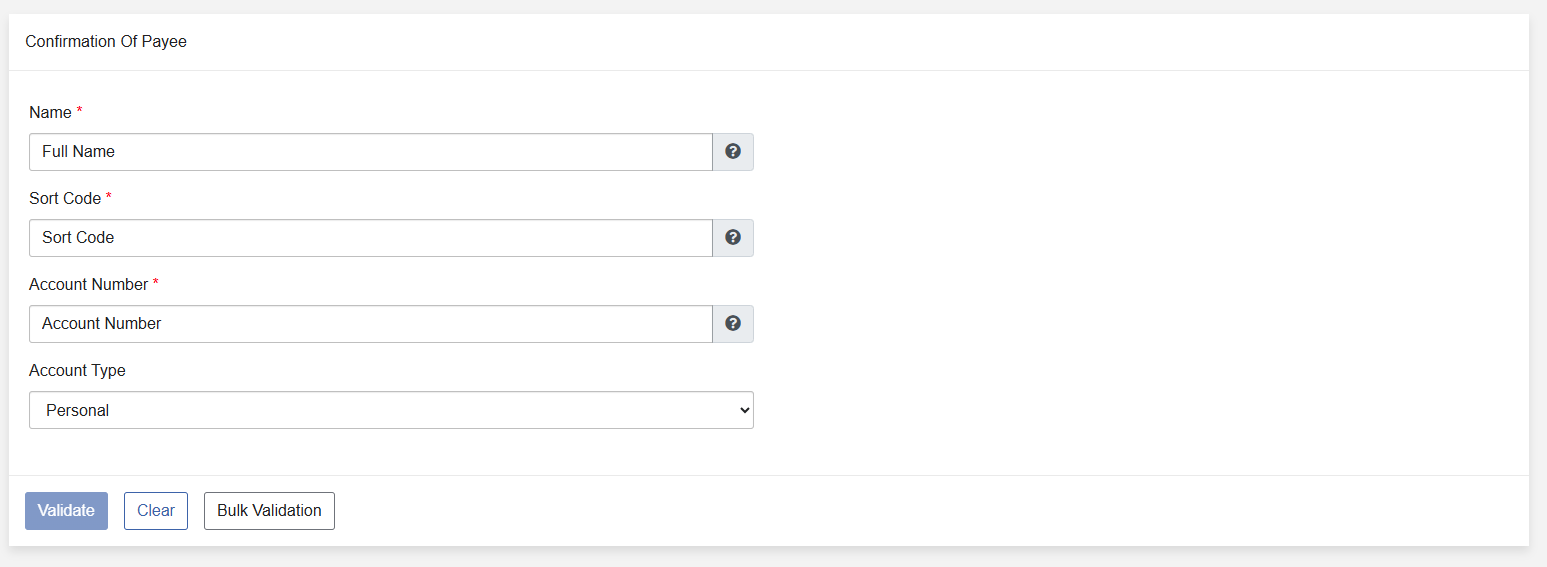This screenshot has width=1547, height=567.
Task: Select the Account Number input box
Action: 371,324
